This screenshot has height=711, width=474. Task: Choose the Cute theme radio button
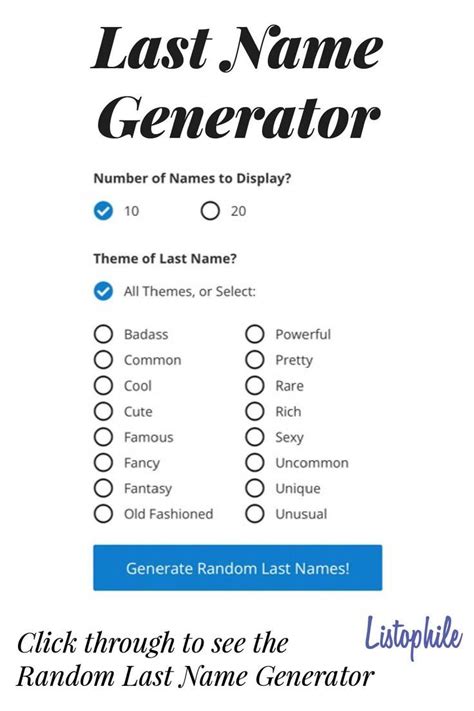pyautogui.click(x=103, y=412)
